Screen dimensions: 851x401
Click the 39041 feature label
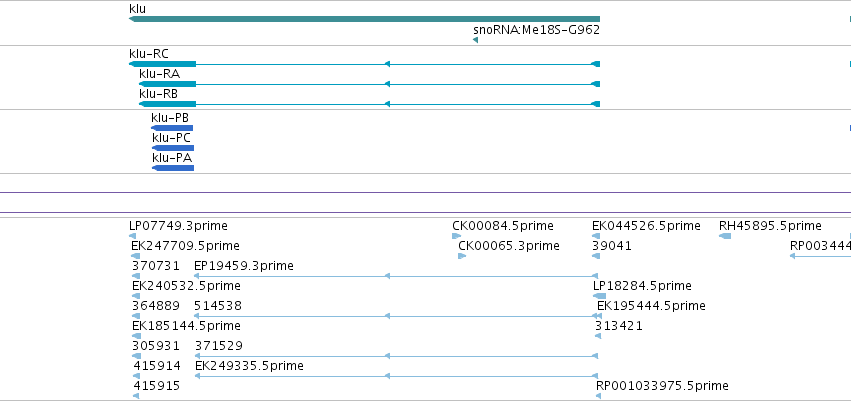(612, 246)
